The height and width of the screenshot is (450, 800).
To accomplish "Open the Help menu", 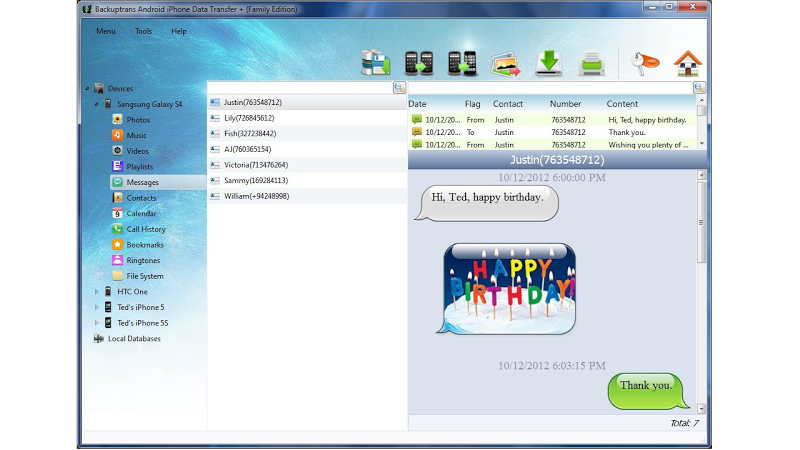I will (179, 31).
